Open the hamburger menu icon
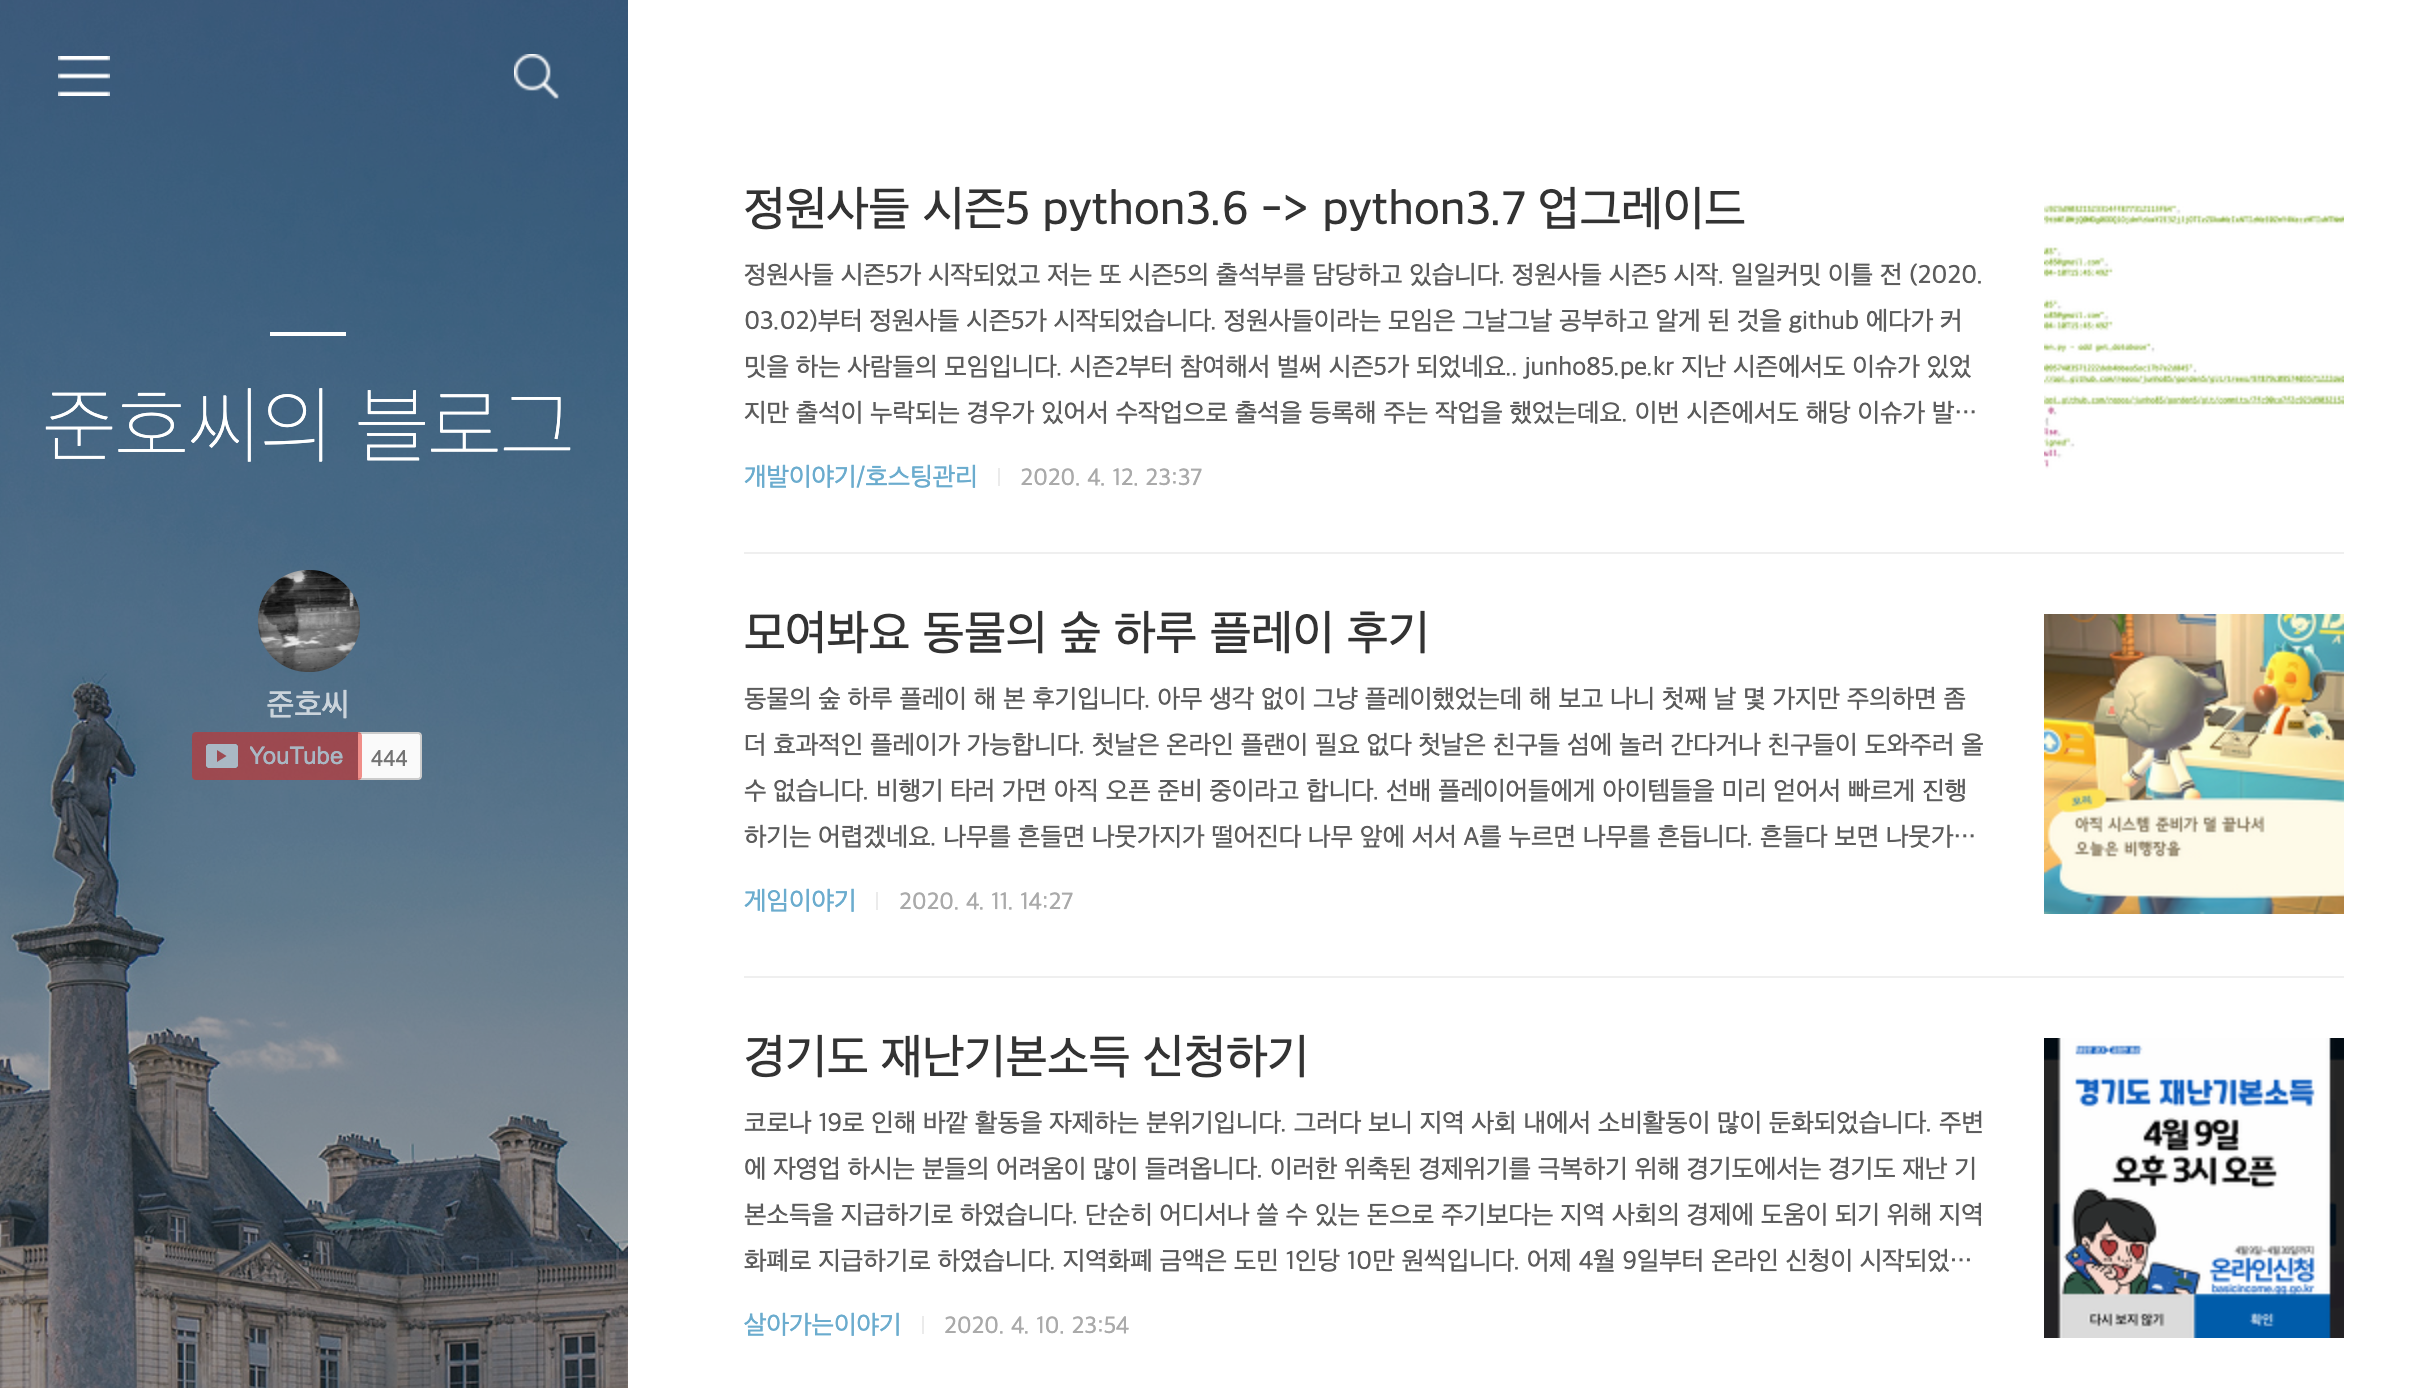The width and height of the screenshot is (2416, 1388). pos(84,76)
